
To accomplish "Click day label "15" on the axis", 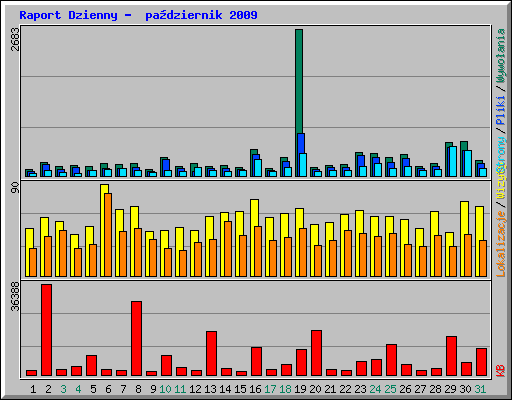I will click(x=240, y=389).
